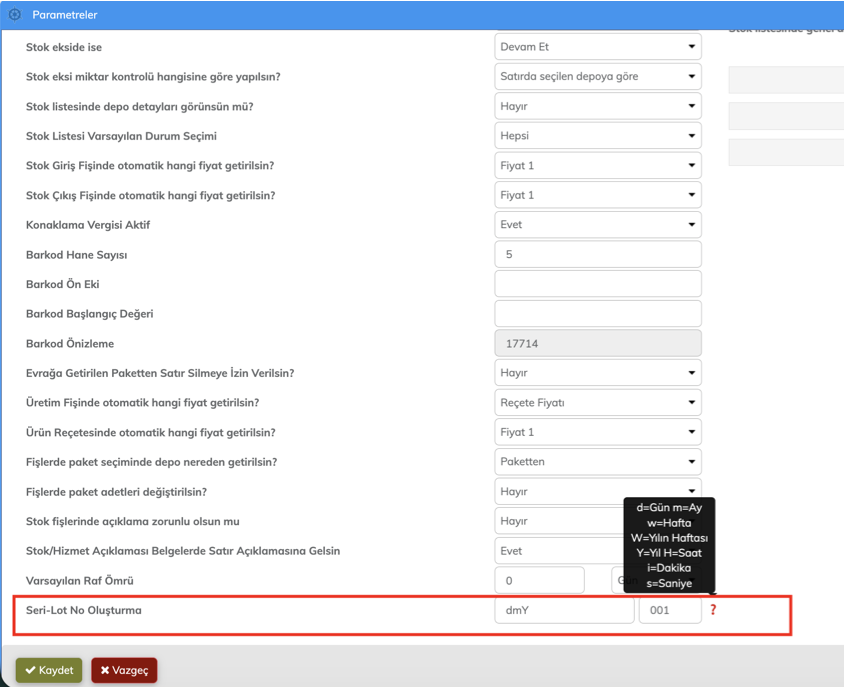
Task: Click the 'Barkod Başlangıç Değeri' input field
Action: (597, 314)
